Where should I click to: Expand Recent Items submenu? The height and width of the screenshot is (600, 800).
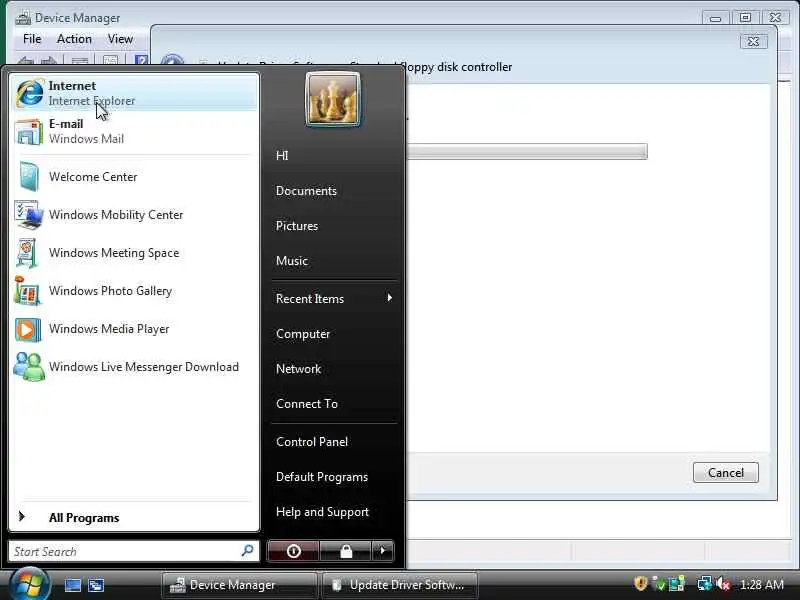tap(334, 298)
